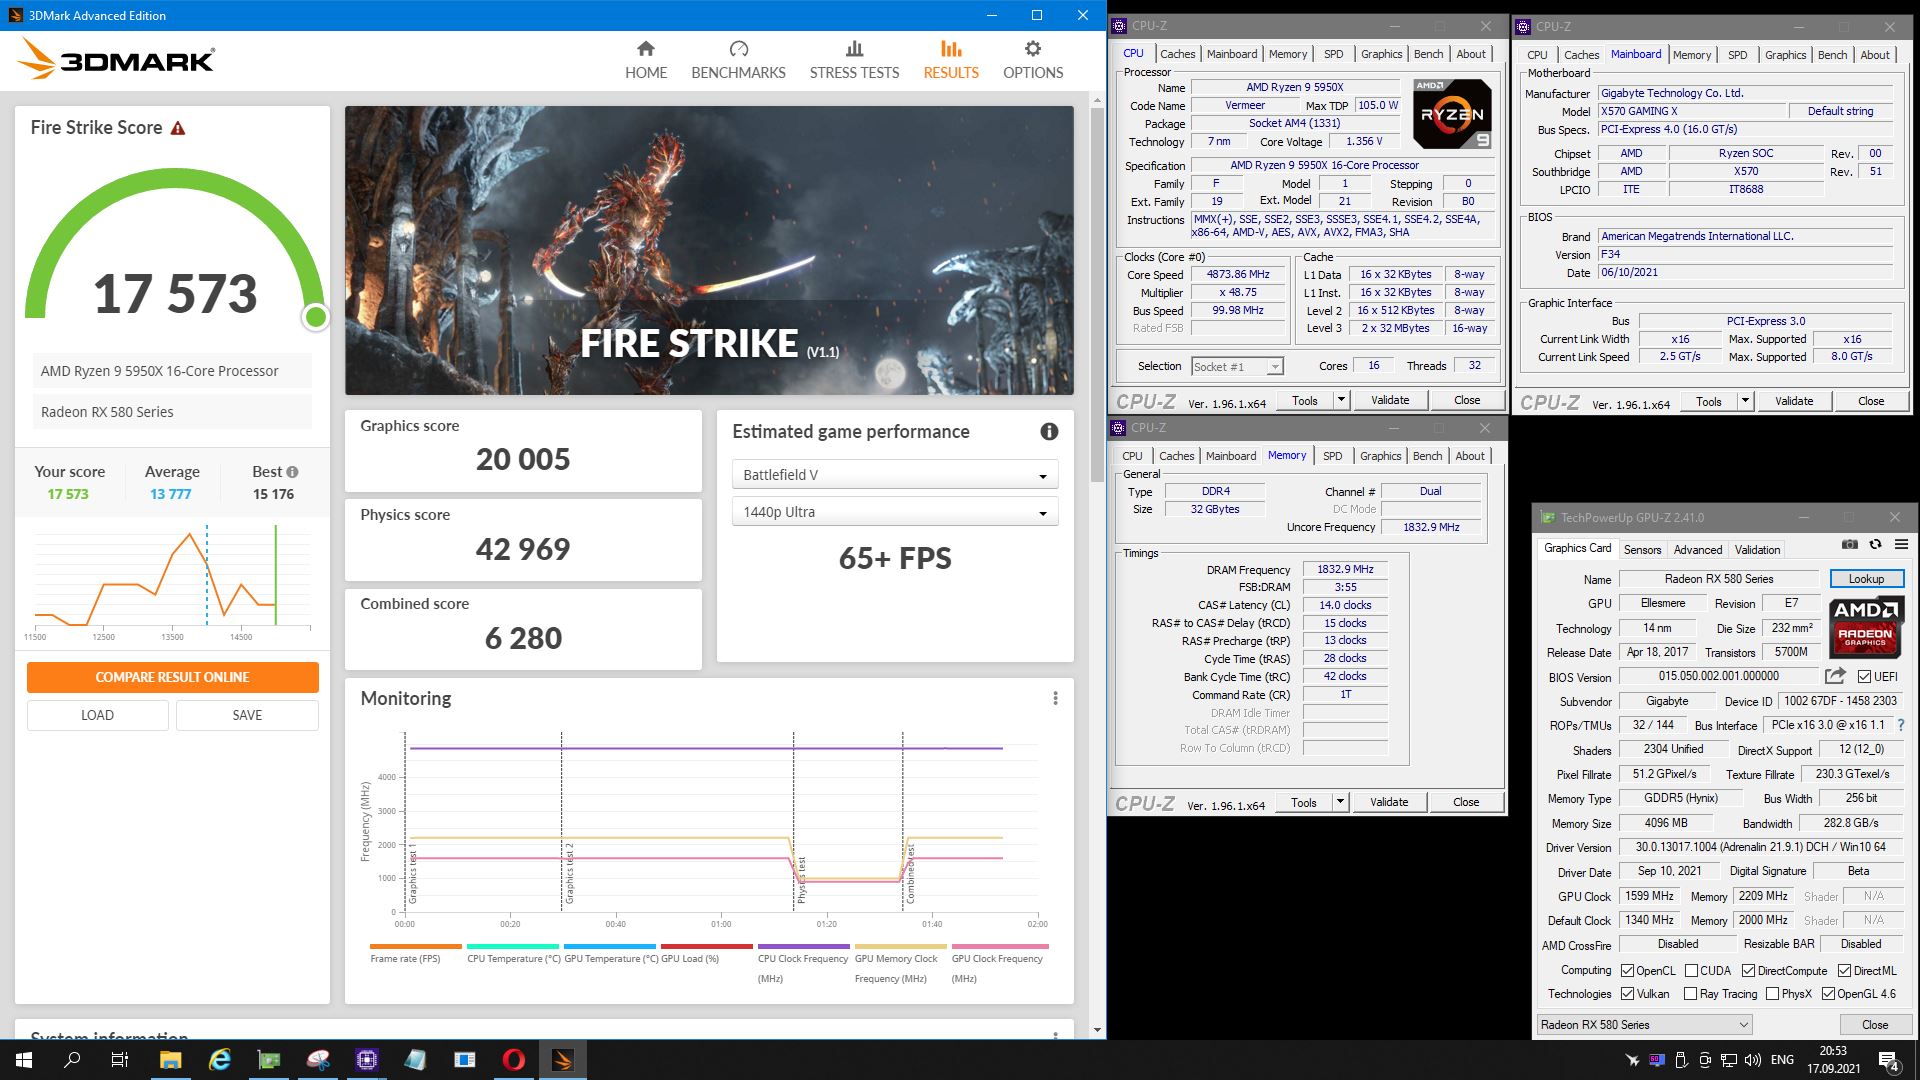Open the RESULTS section in 3DMark
Viewport: 1920px width, 1080px height.
(x=951, y=60)
